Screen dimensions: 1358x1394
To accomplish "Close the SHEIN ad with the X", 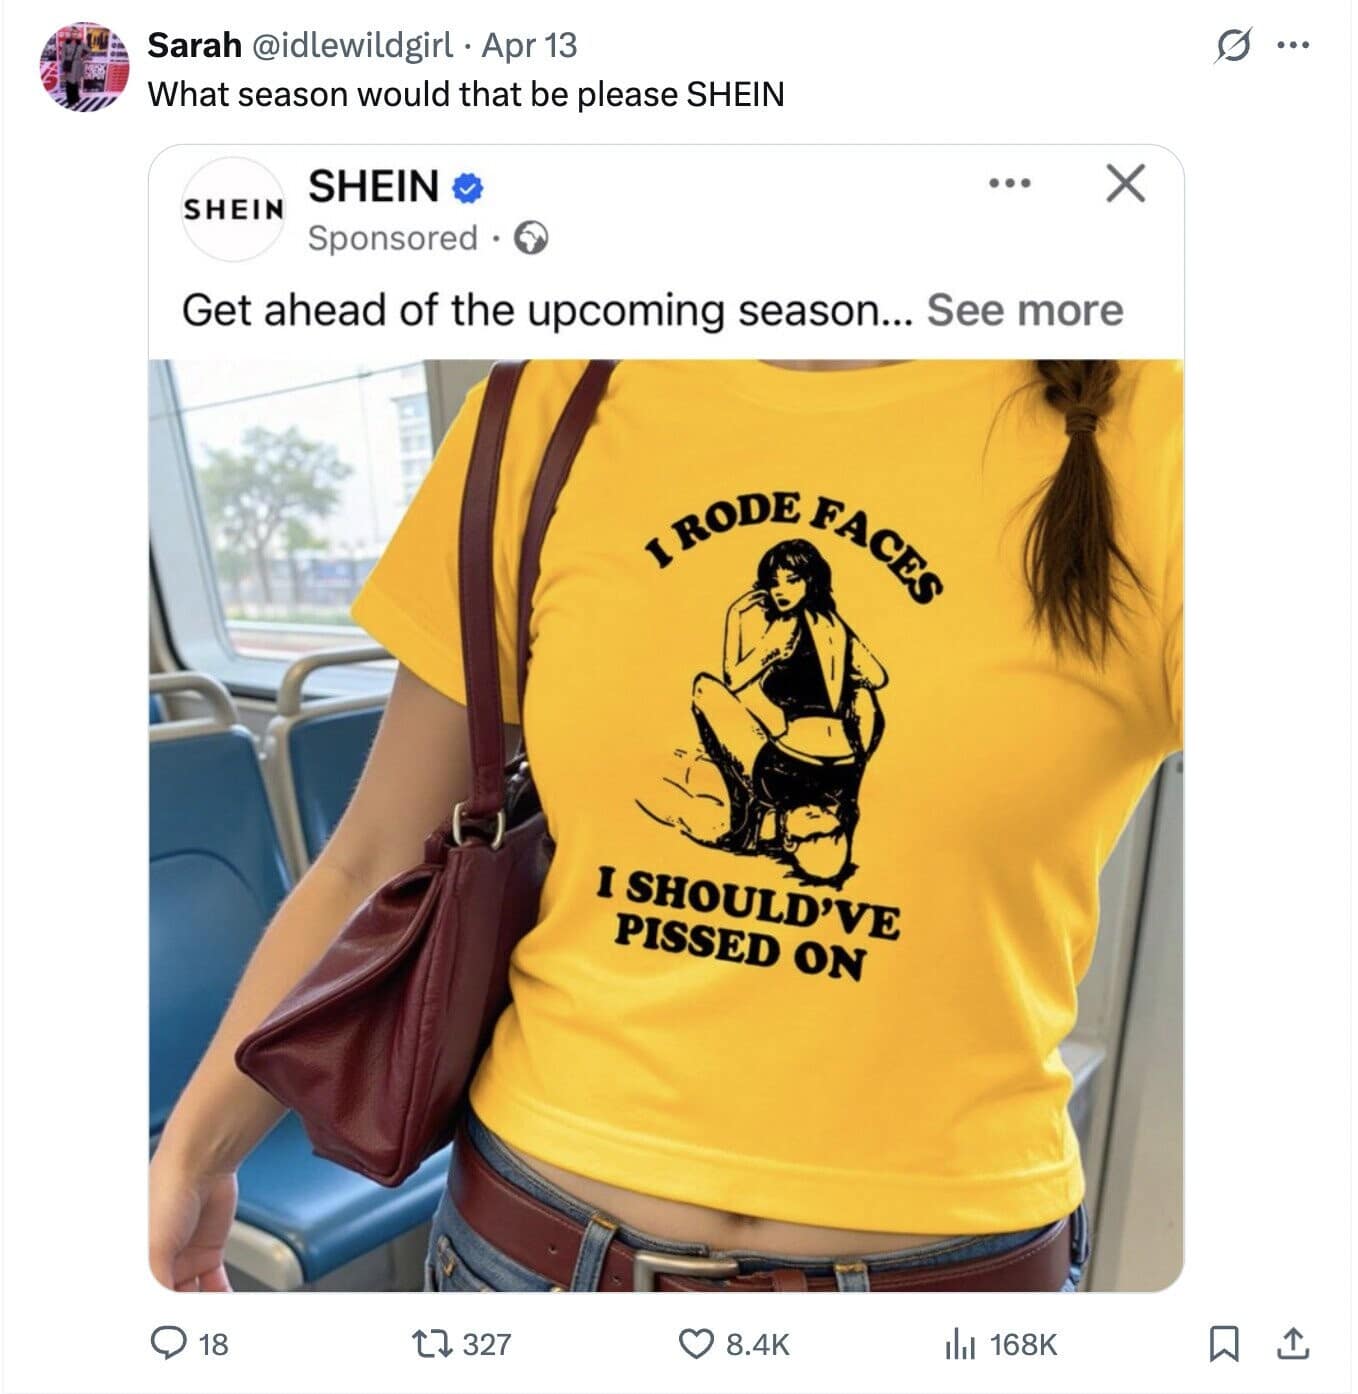I will (x=1125, y=183).
